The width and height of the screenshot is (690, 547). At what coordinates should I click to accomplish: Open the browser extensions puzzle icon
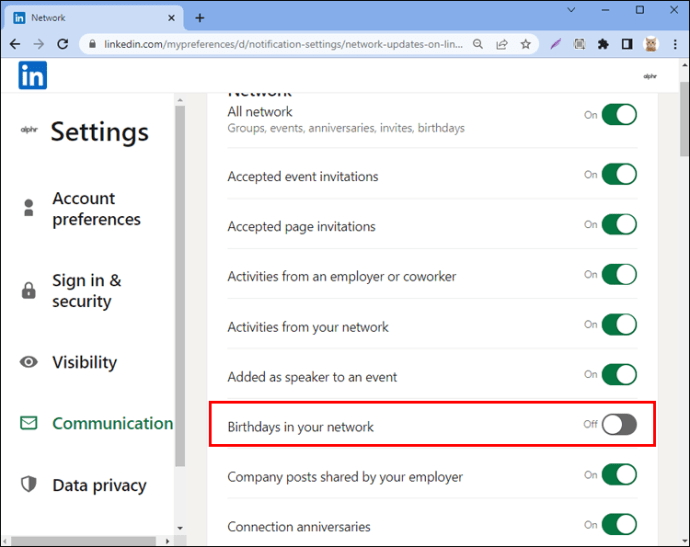[603, 44]
